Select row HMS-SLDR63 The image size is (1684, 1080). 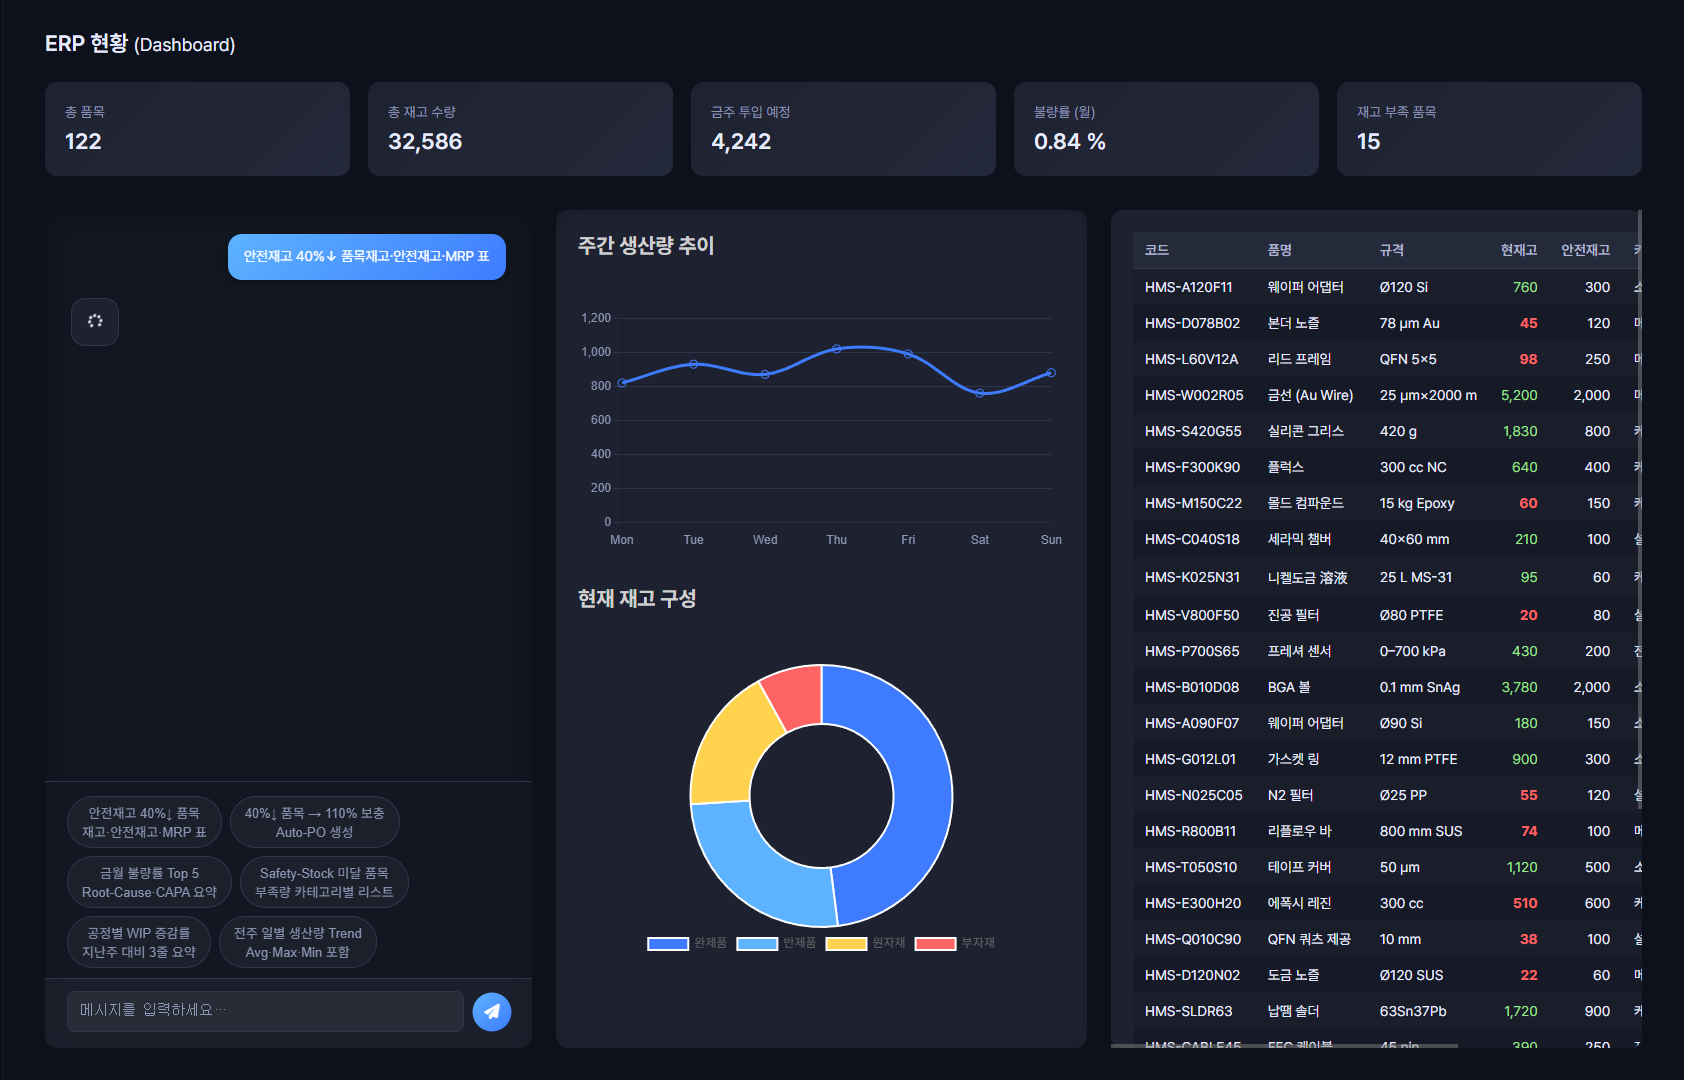coord(1386,1011)
